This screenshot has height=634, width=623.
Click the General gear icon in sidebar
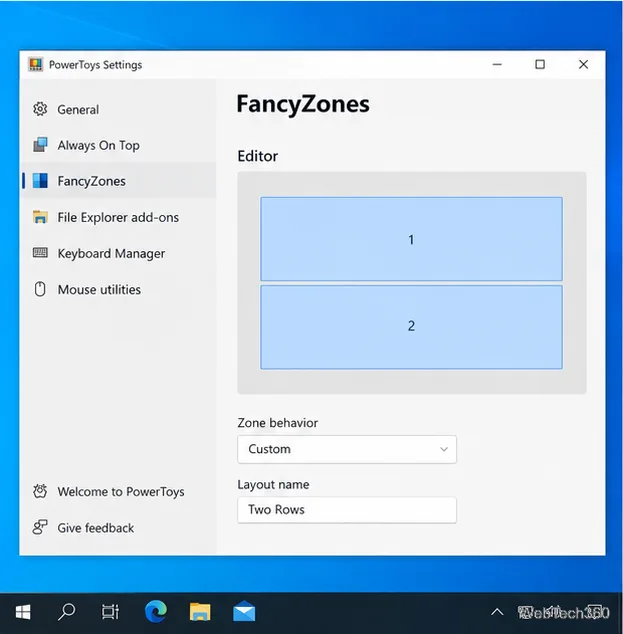click(40, 109)
